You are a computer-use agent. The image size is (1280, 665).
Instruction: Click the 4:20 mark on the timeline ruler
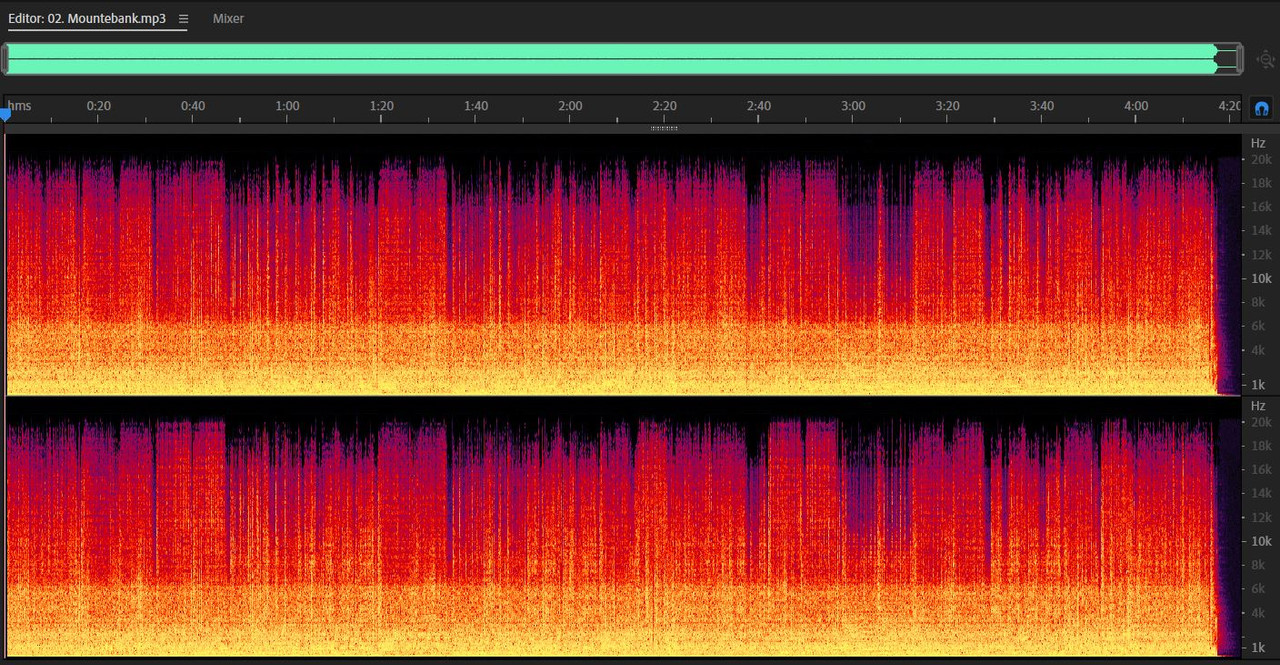1229,106
